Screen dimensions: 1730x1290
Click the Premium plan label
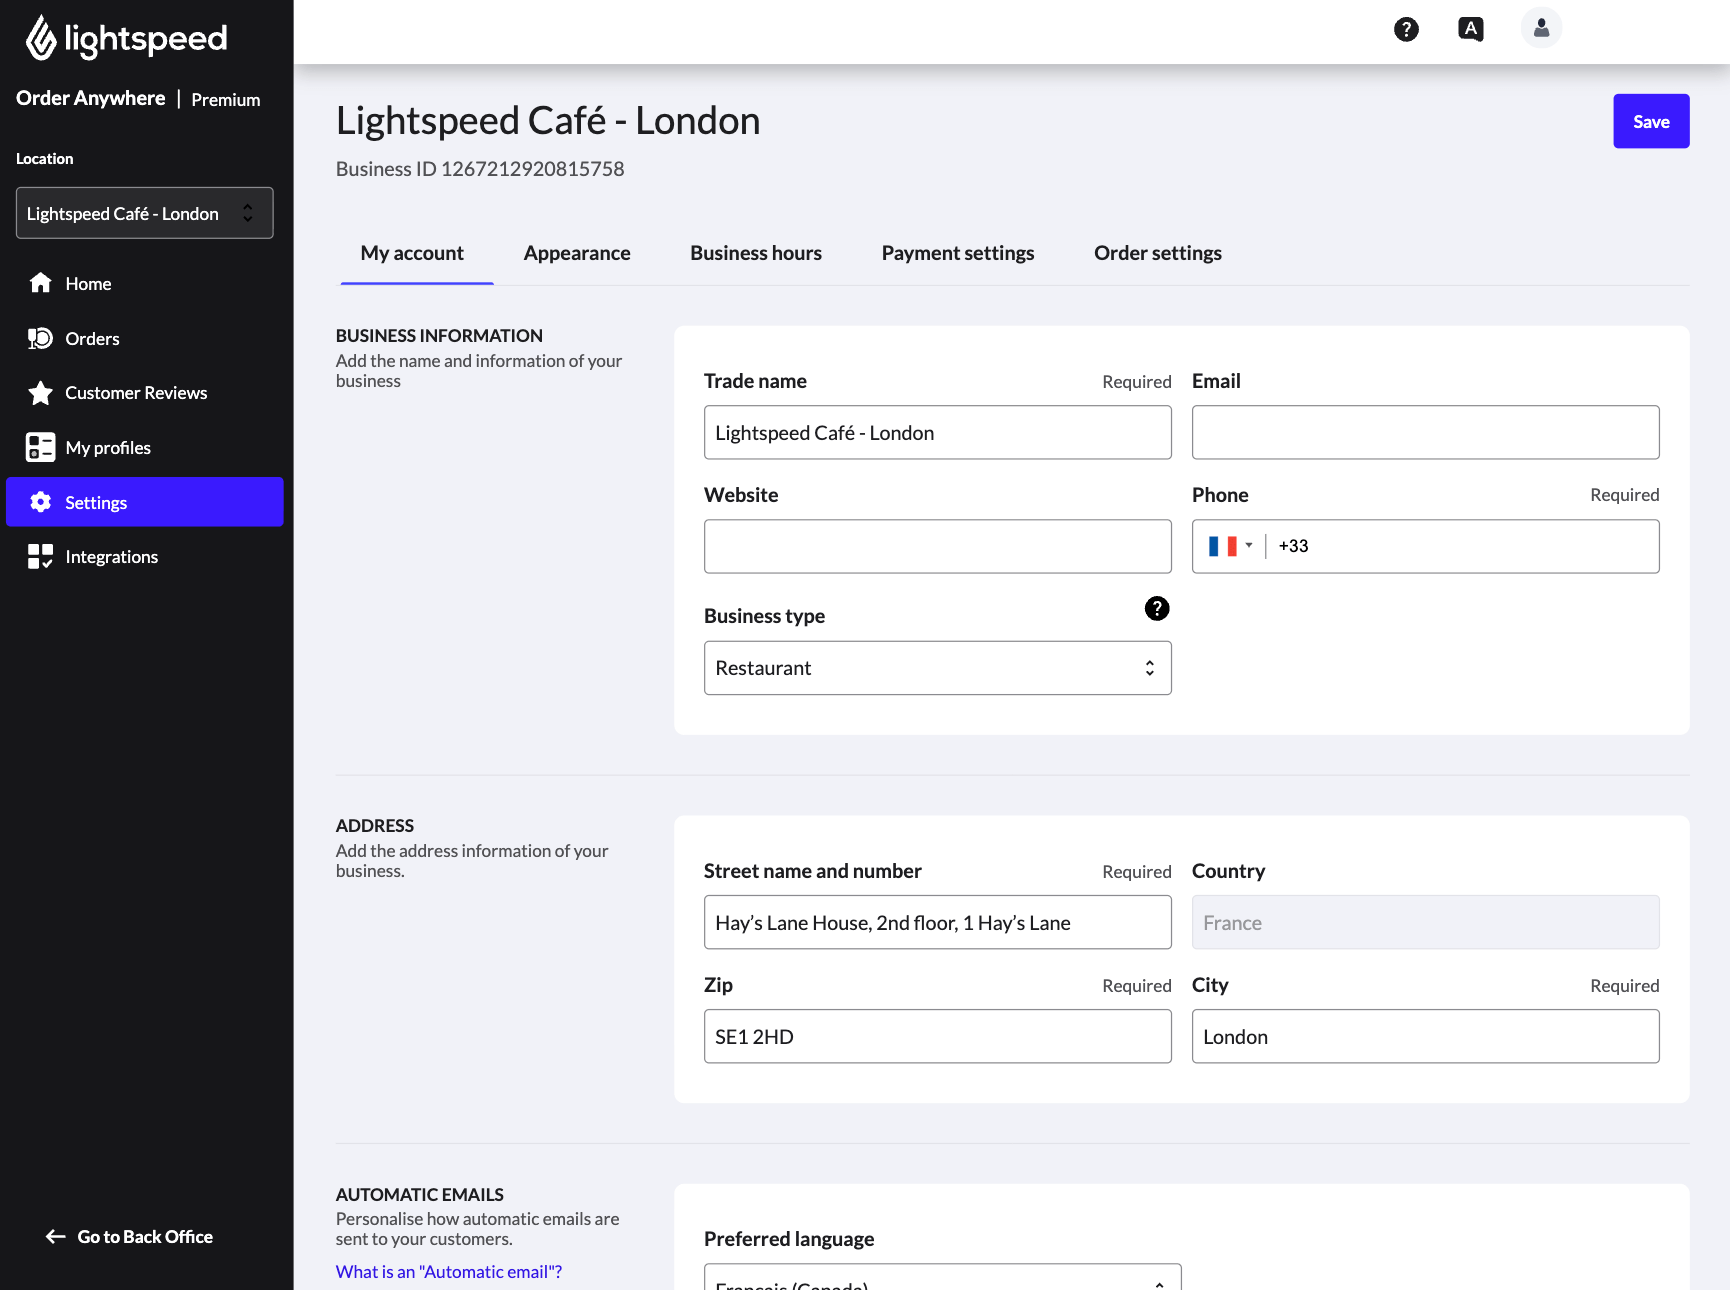click(x=226, y=100)
